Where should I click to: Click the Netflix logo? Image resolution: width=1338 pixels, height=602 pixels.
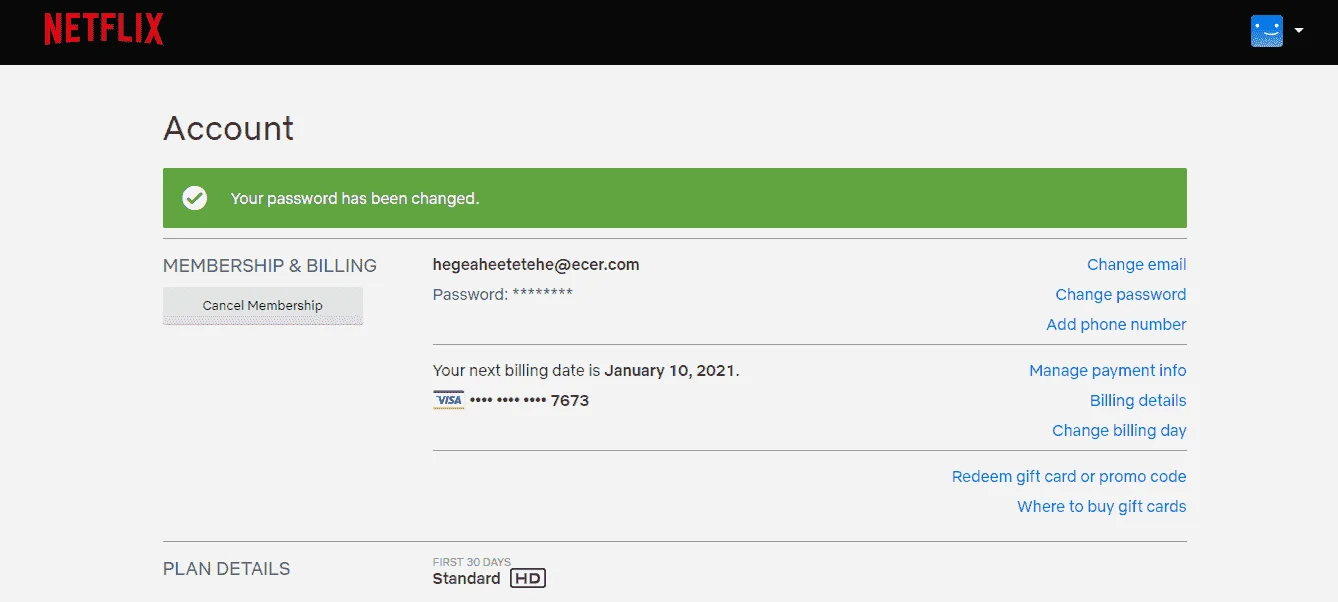(x=103, y=30)
